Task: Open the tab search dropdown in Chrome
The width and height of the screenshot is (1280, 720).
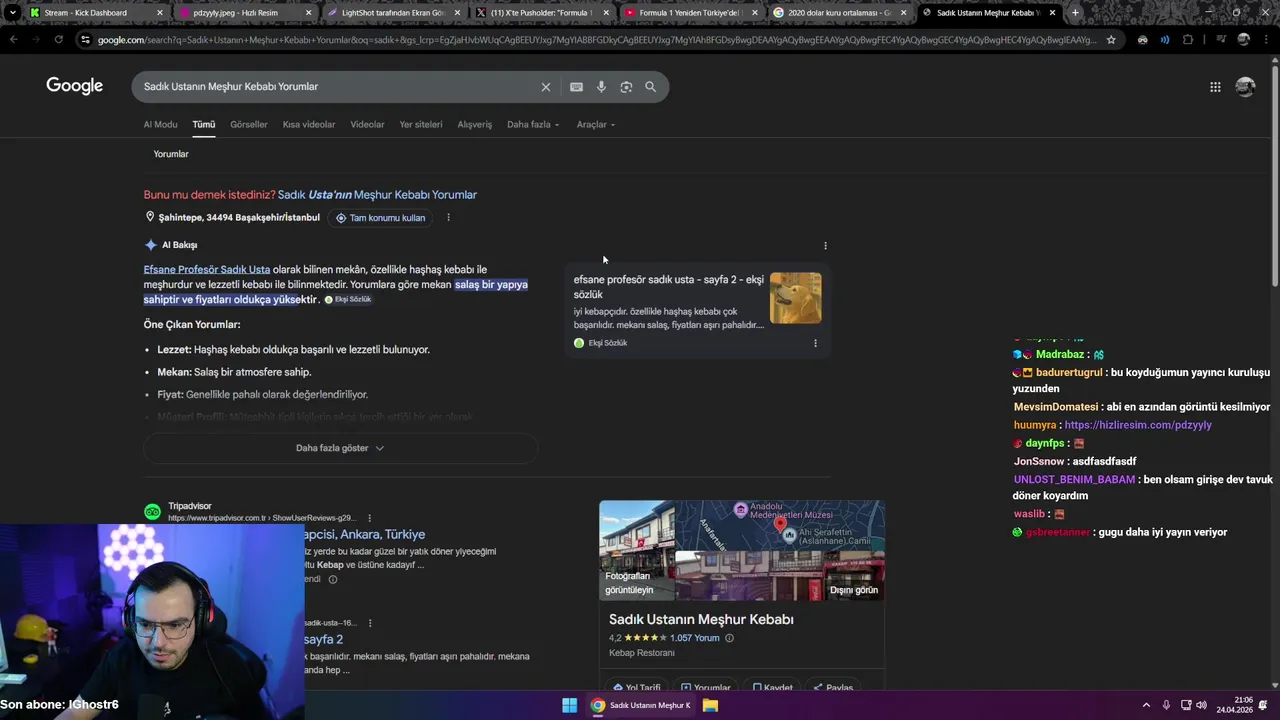Action: point(12,13)
